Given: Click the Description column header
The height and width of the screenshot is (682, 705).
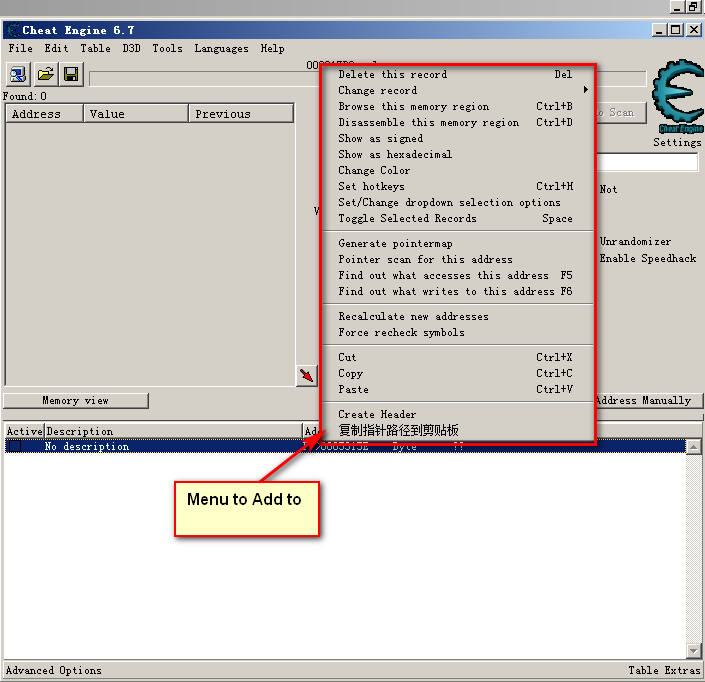Looking at the screenshot, I should tap(173, 431).
